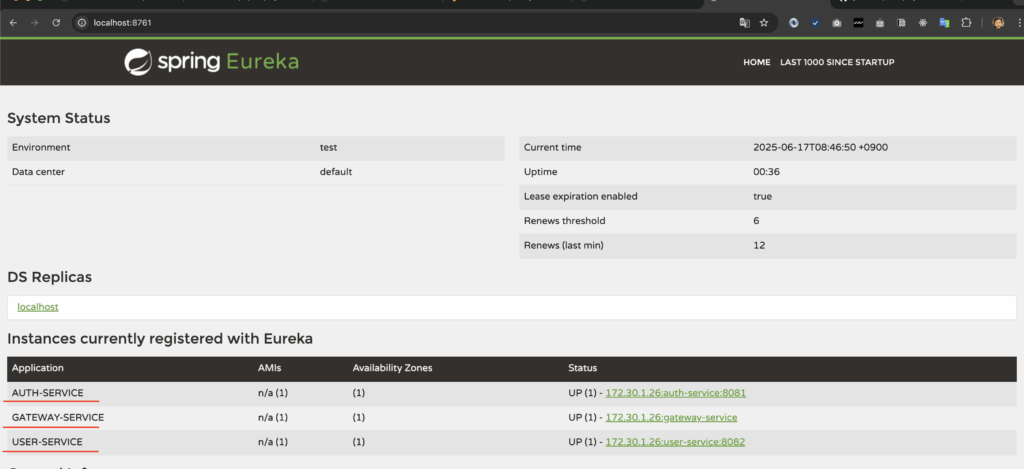Open the user profile avatar
The width and height of the screenshot is (1024, 469).
(x=998, y=23)
